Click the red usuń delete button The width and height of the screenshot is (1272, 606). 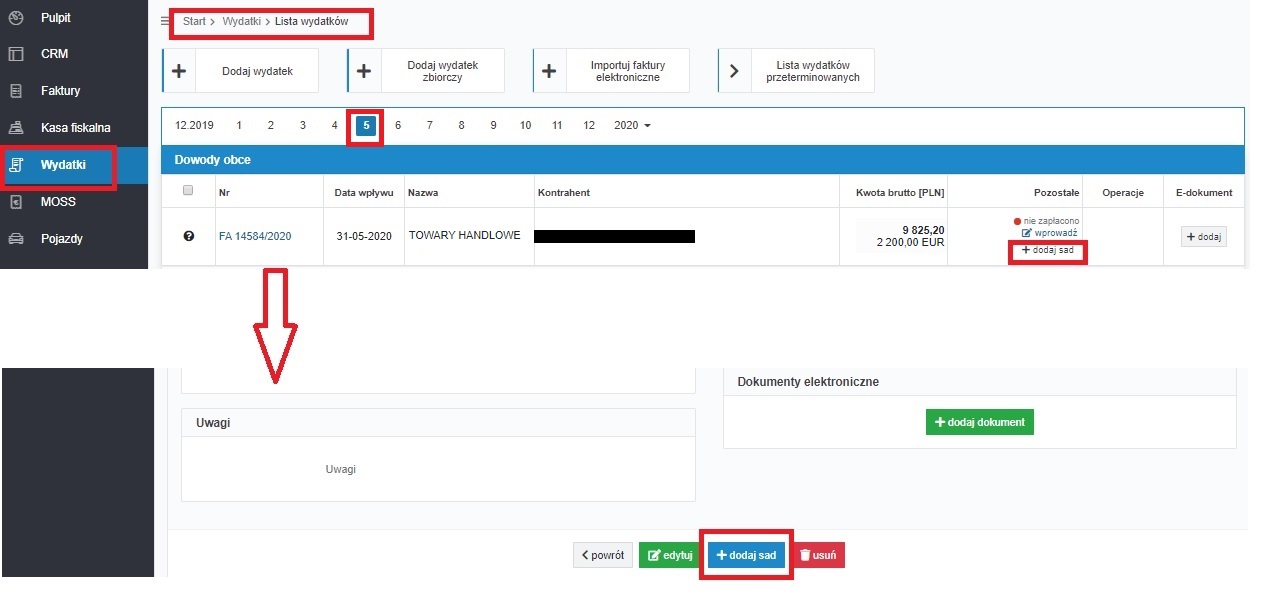pos(818,555)
